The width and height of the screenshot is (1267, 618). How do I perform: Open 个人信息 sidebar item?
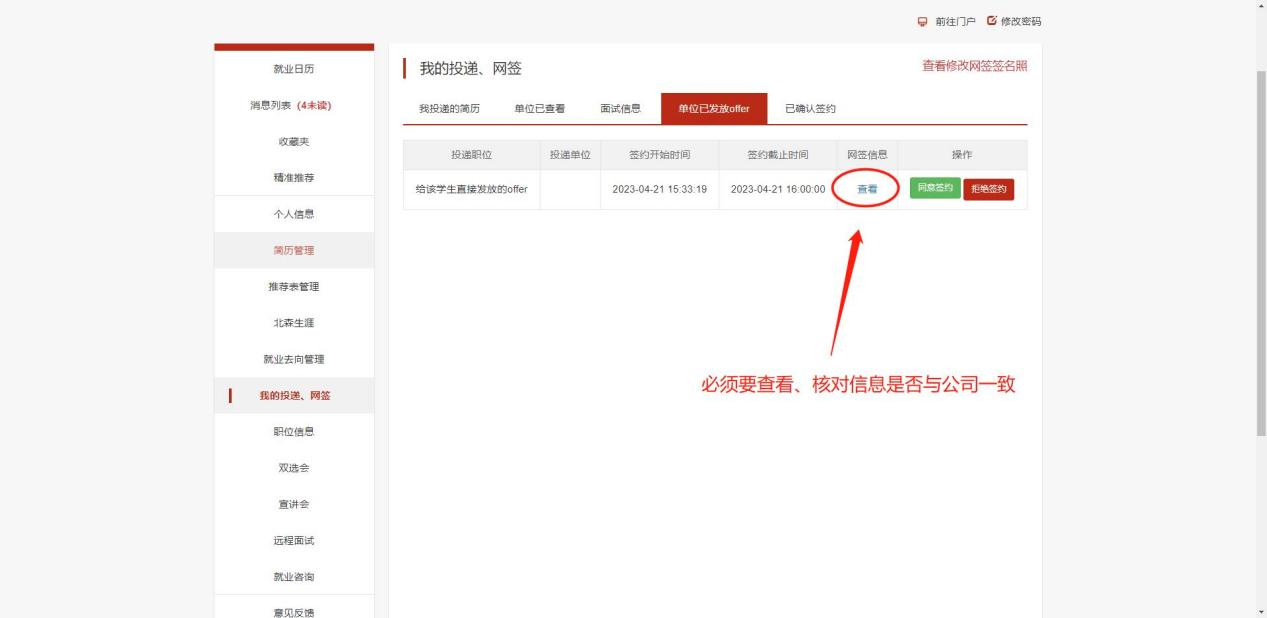tap(294, 214)
